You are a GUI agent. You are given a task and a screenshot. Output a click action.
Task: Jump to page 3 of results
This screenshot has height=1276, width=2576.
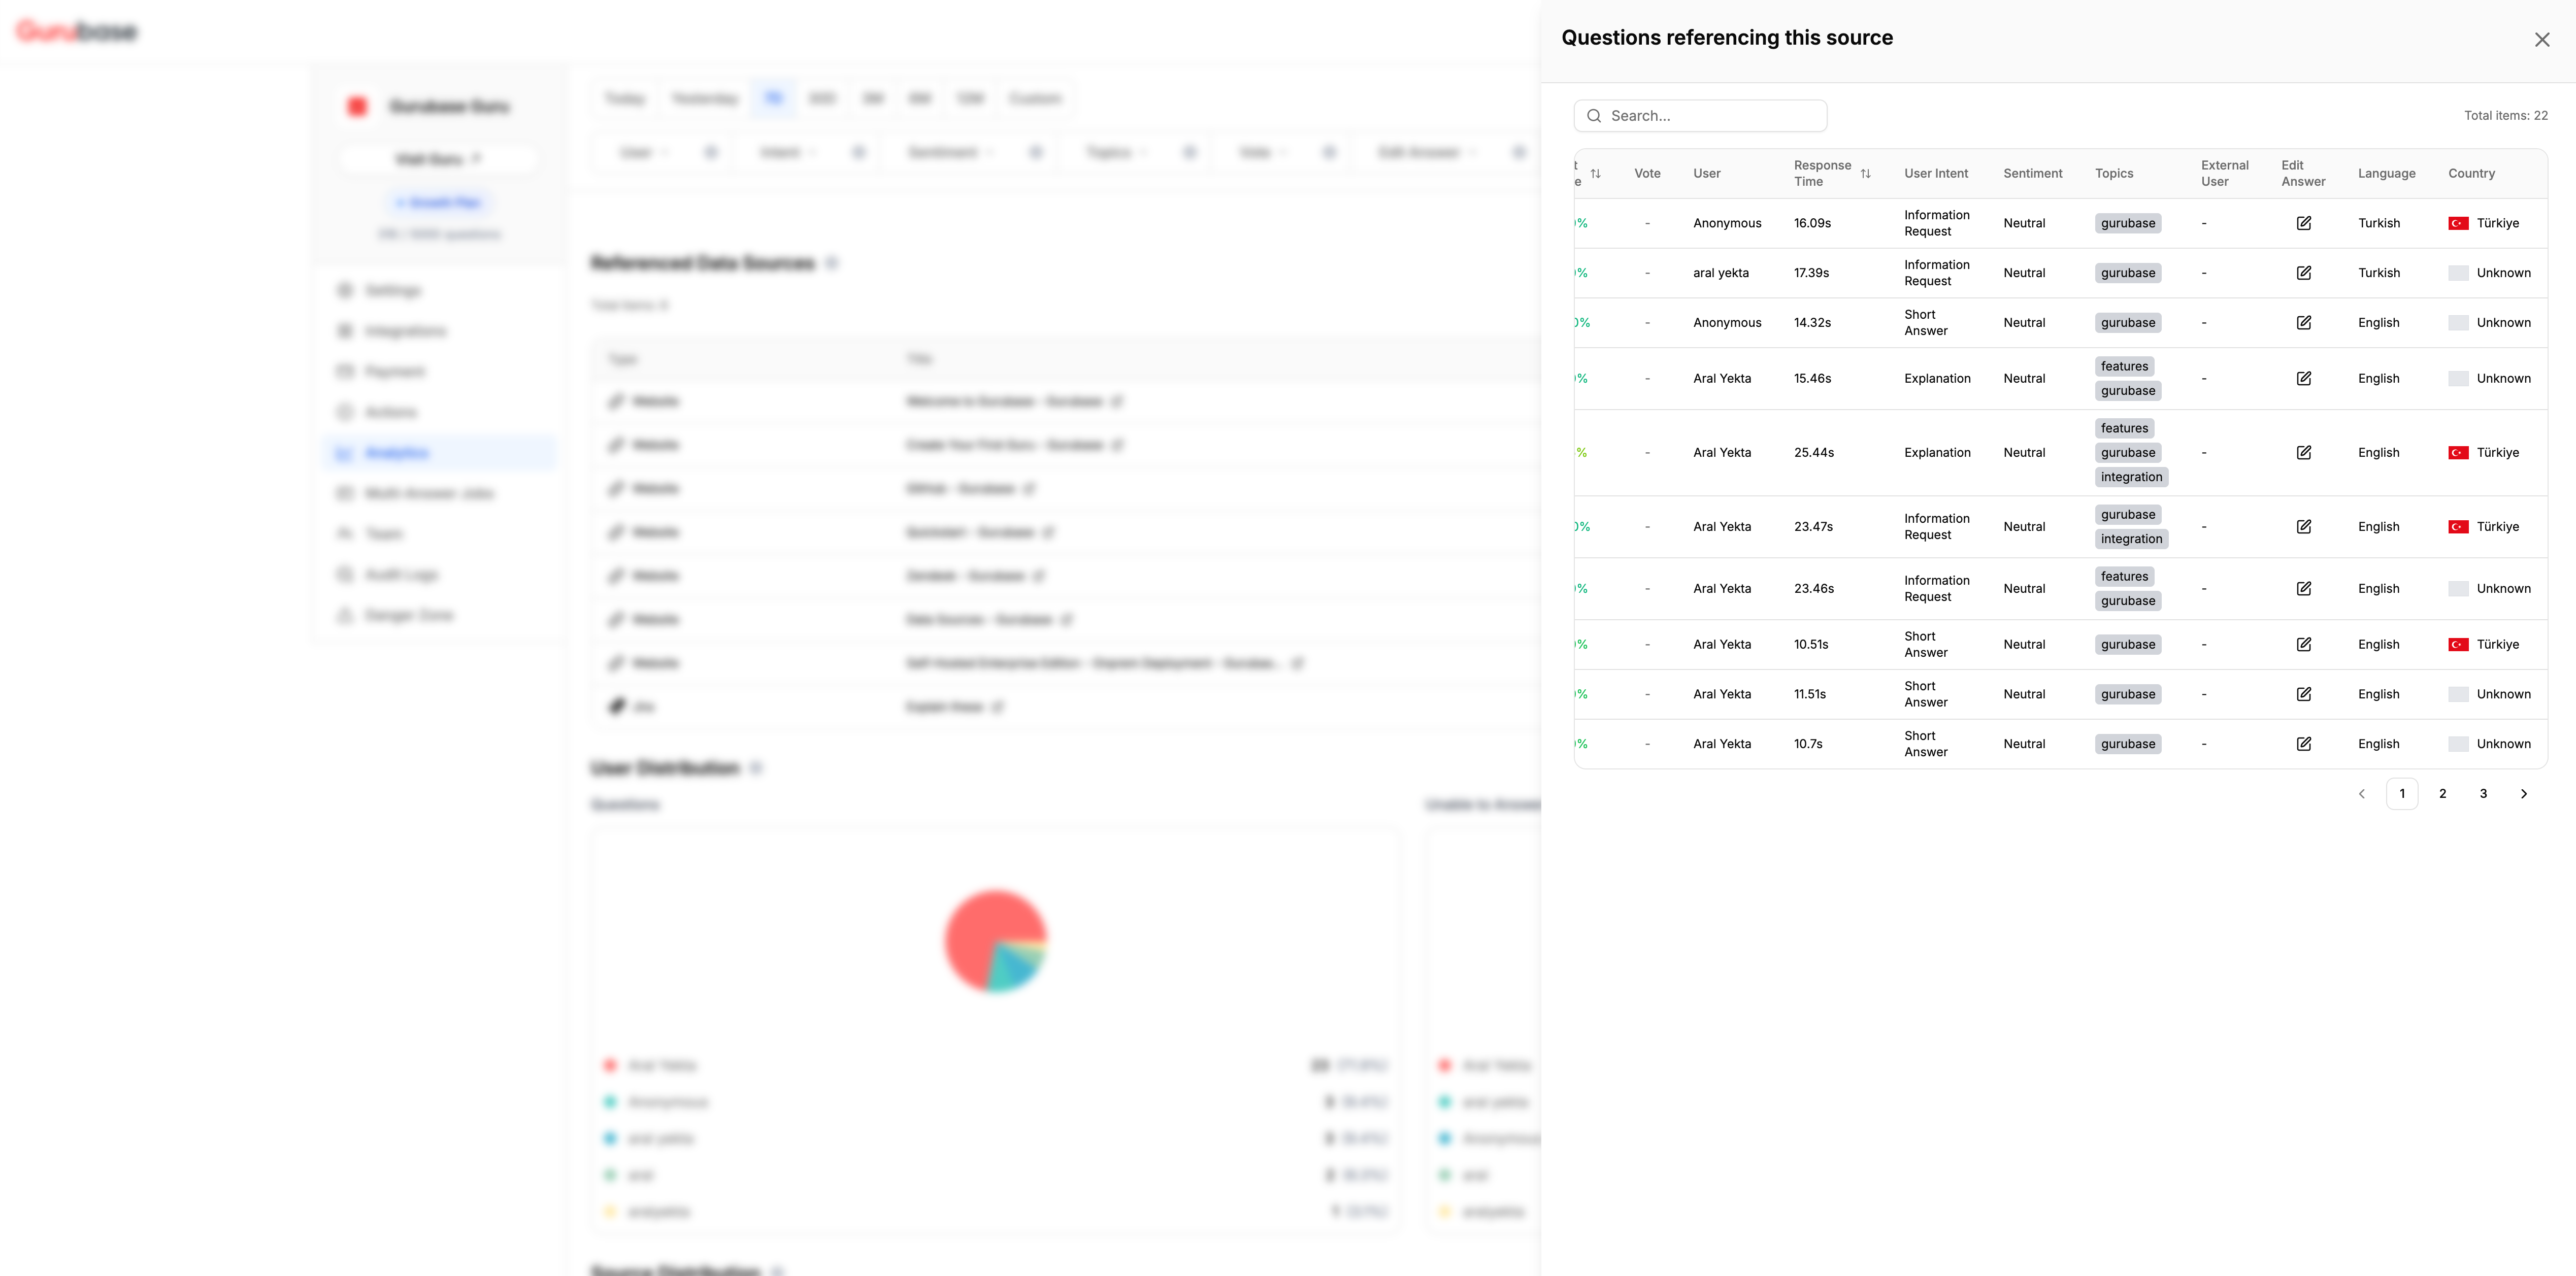coord(2483,794)
